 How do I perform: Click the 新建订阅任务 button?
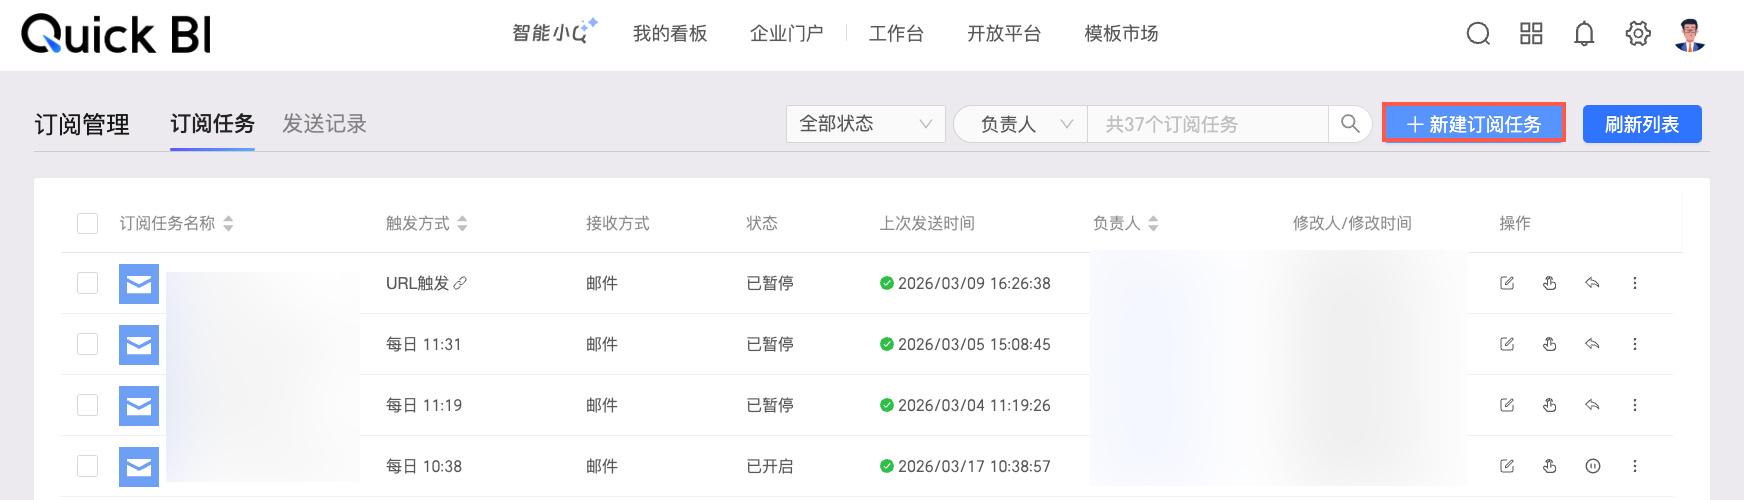click(1473, 124)
